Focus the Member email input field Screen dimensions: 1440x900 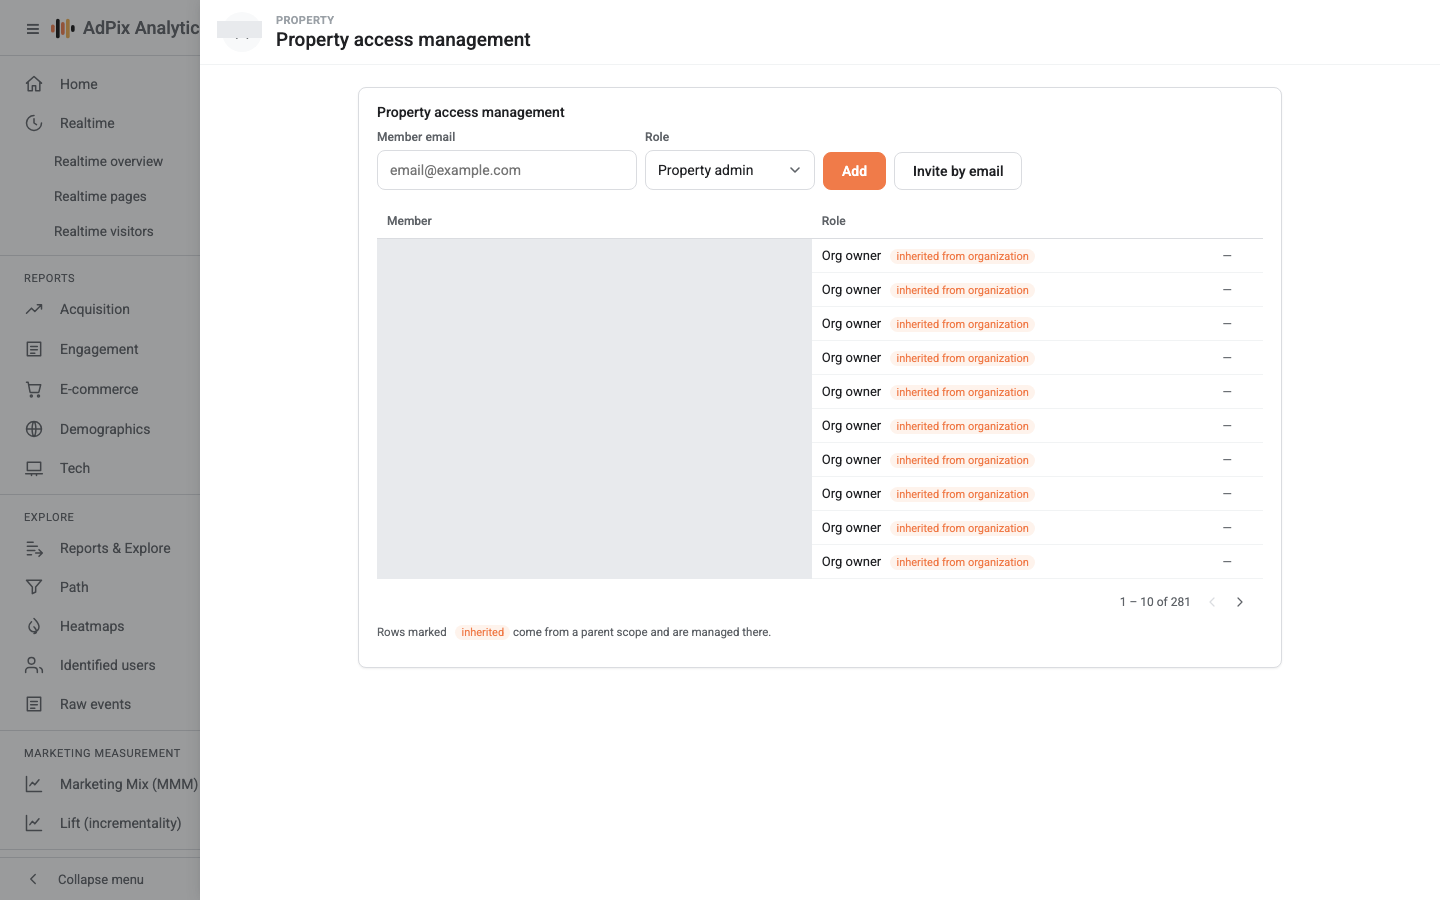point(507,170)
